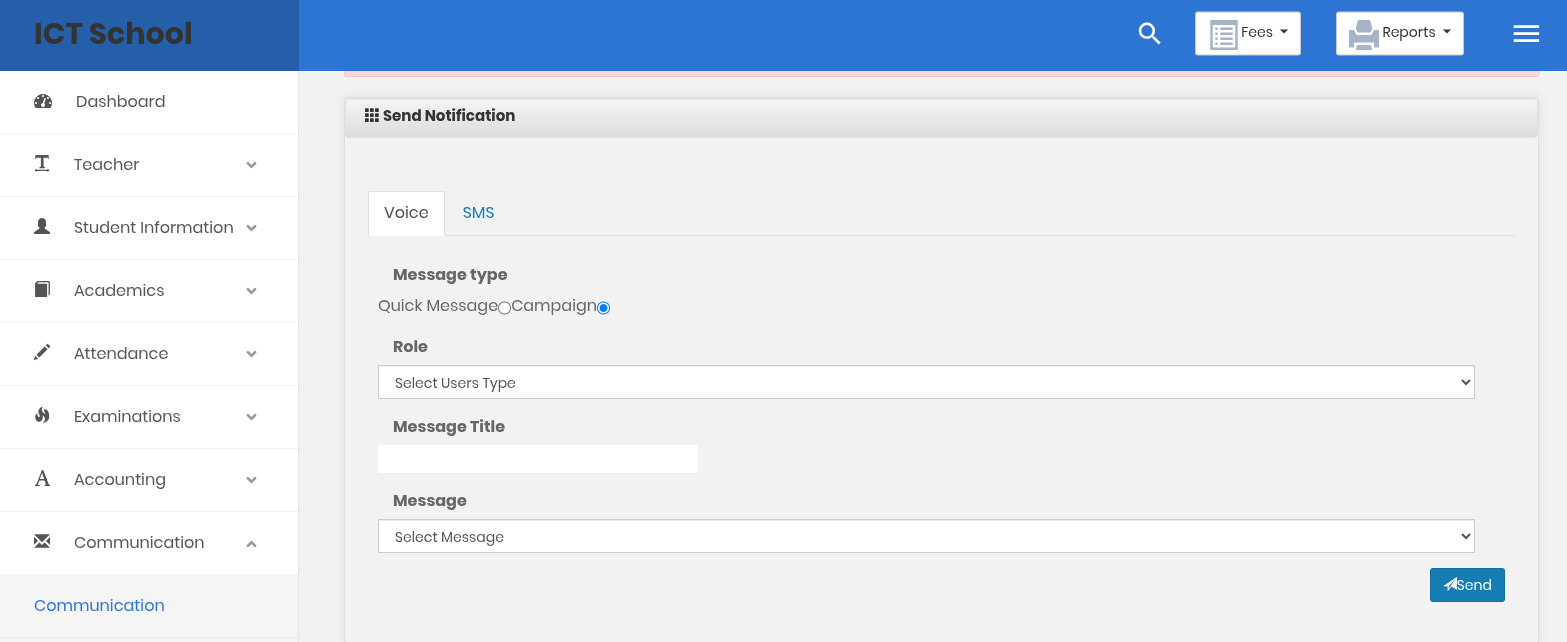Open the Communication submenu link
Viewport: 1567px width, 642px height.
[x=99, y=605]
